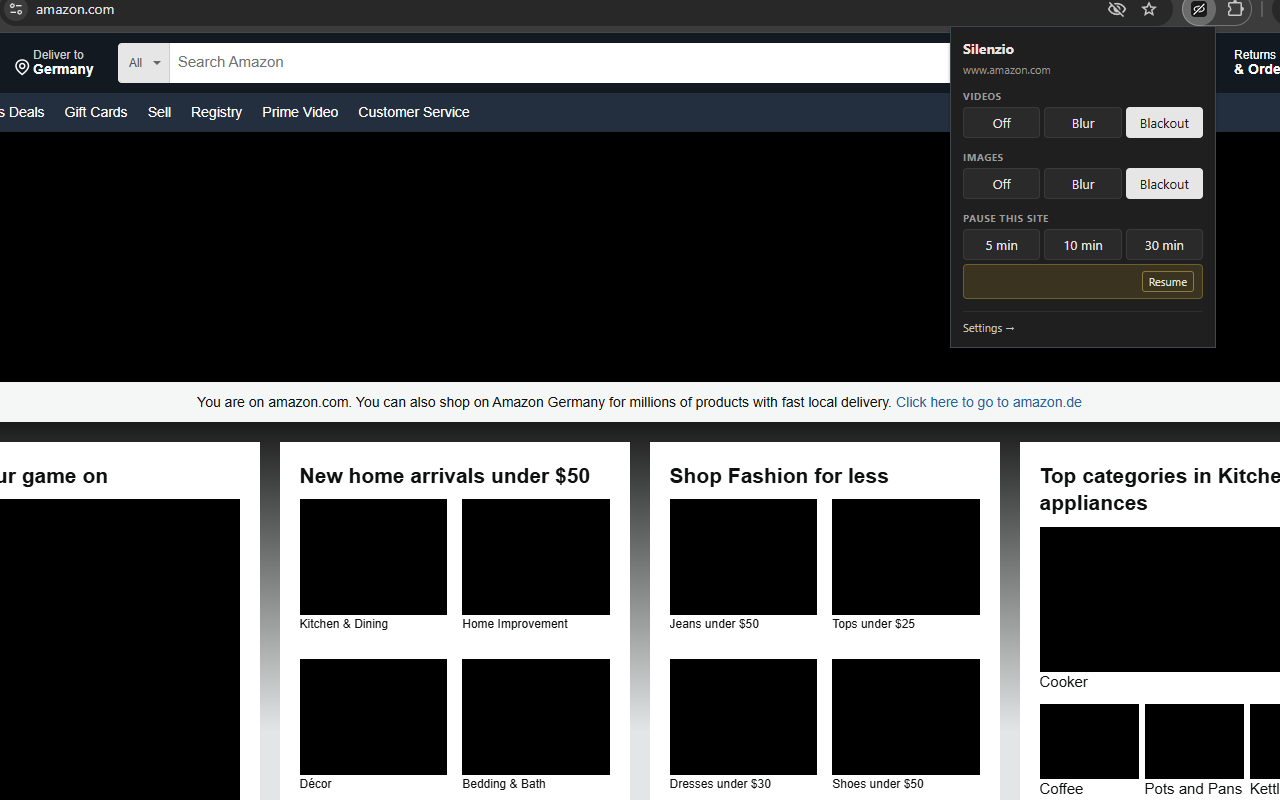The image size is (1280, 800).
Task: Open Returns & Orders
Action: tap(1256, 62)
